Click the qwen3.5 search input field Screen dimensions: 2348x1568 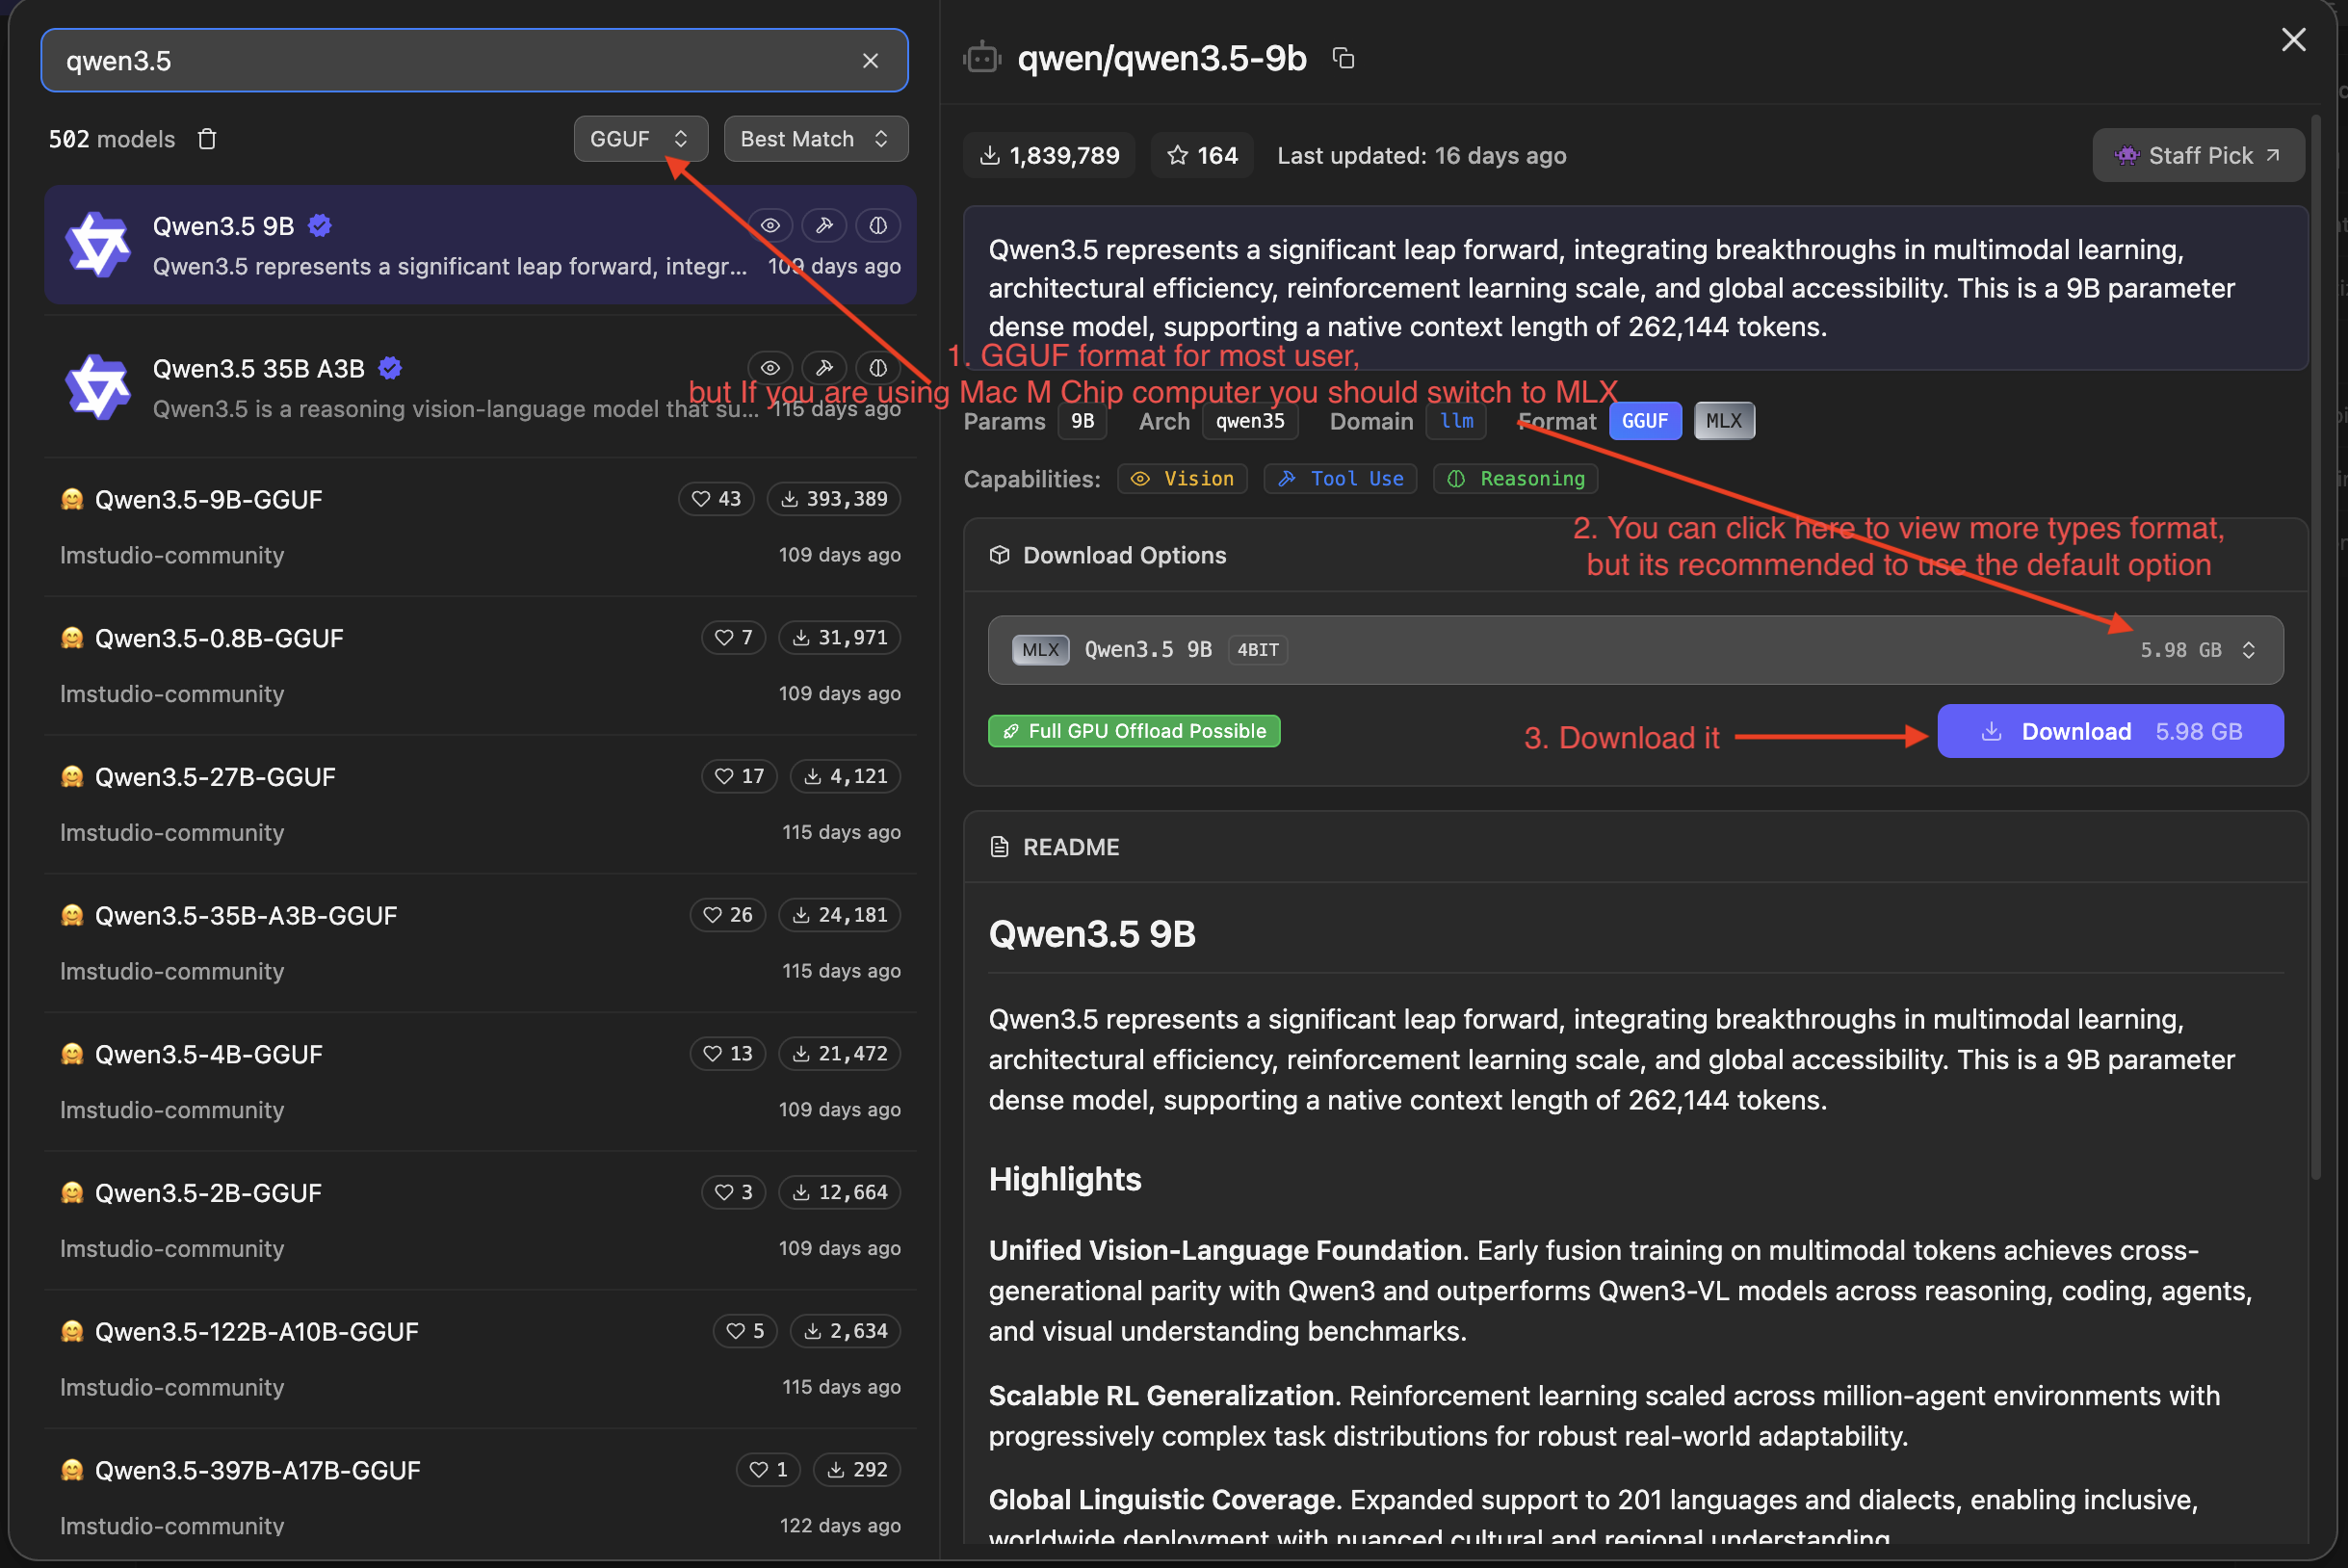[x=474, y=61]
